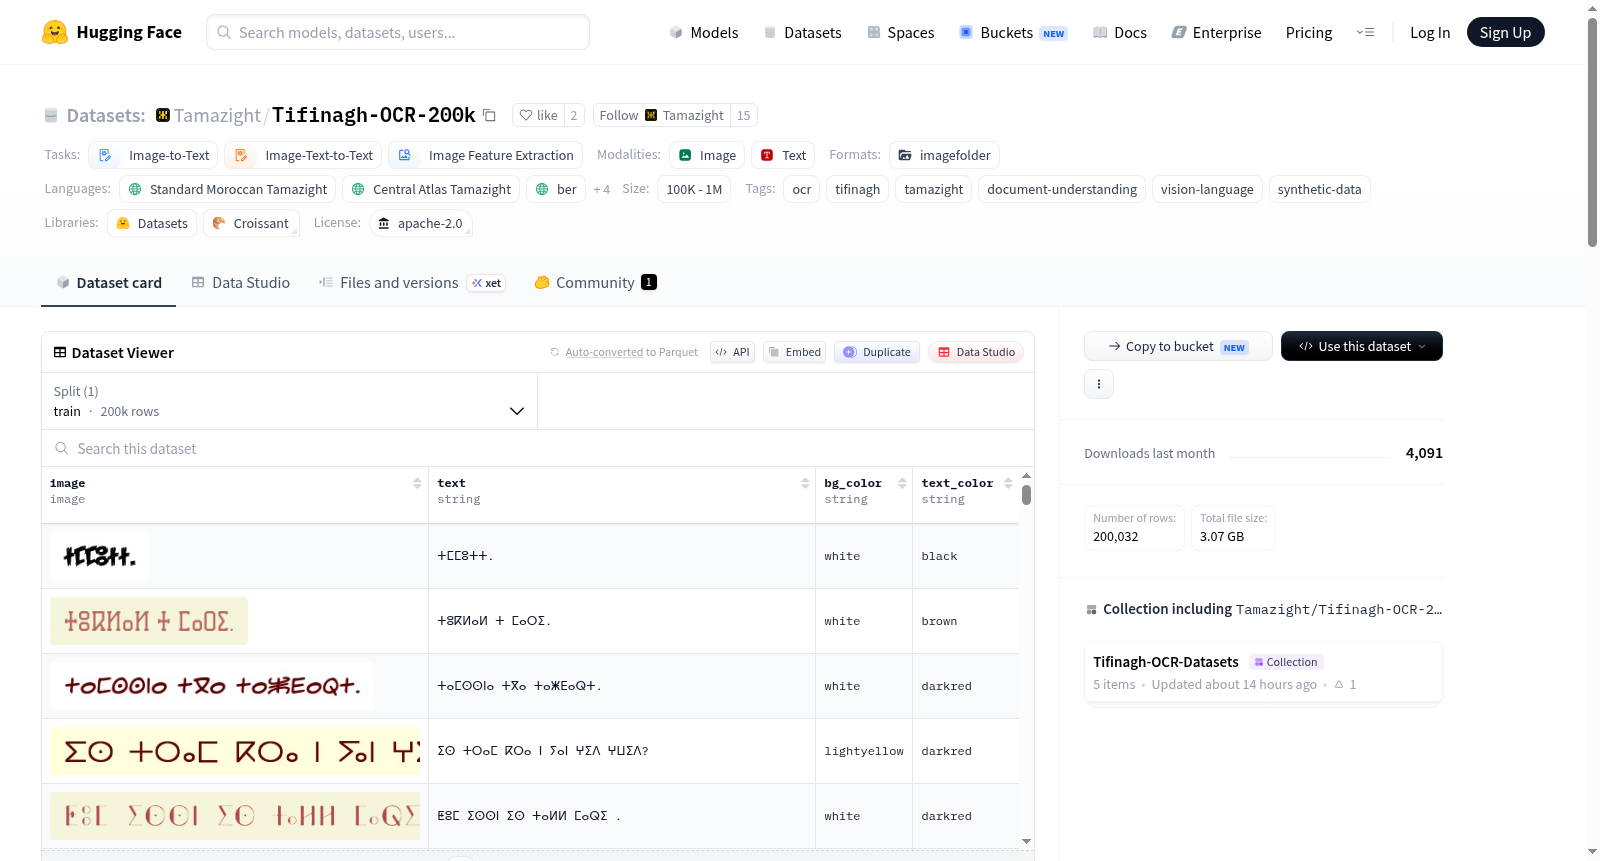Click the Embed button

pyautogui.click(x=794, y=352)
